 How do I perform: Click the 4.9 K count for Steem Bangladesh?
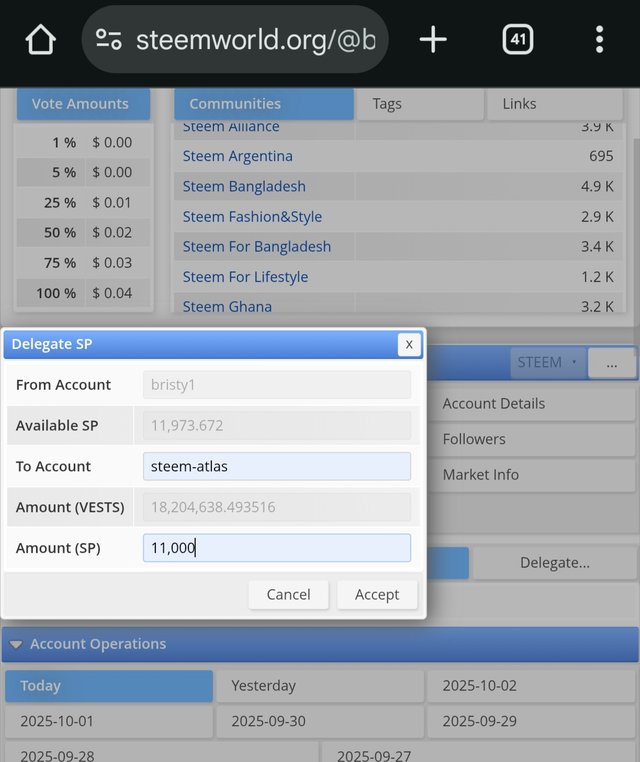pyautogui.click(x=597, y=186)
